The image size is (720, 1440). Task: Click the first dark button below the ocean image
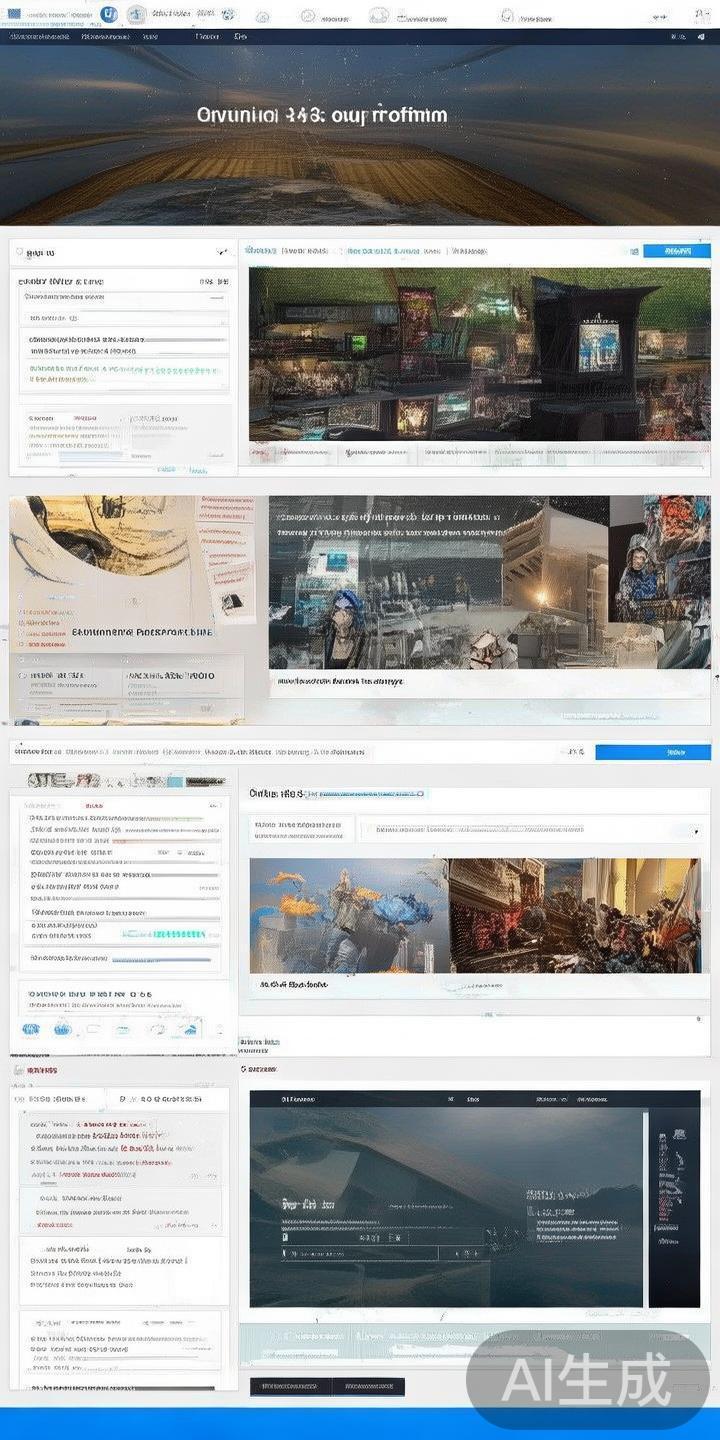pyautogui.click(x=290, y=1386)
